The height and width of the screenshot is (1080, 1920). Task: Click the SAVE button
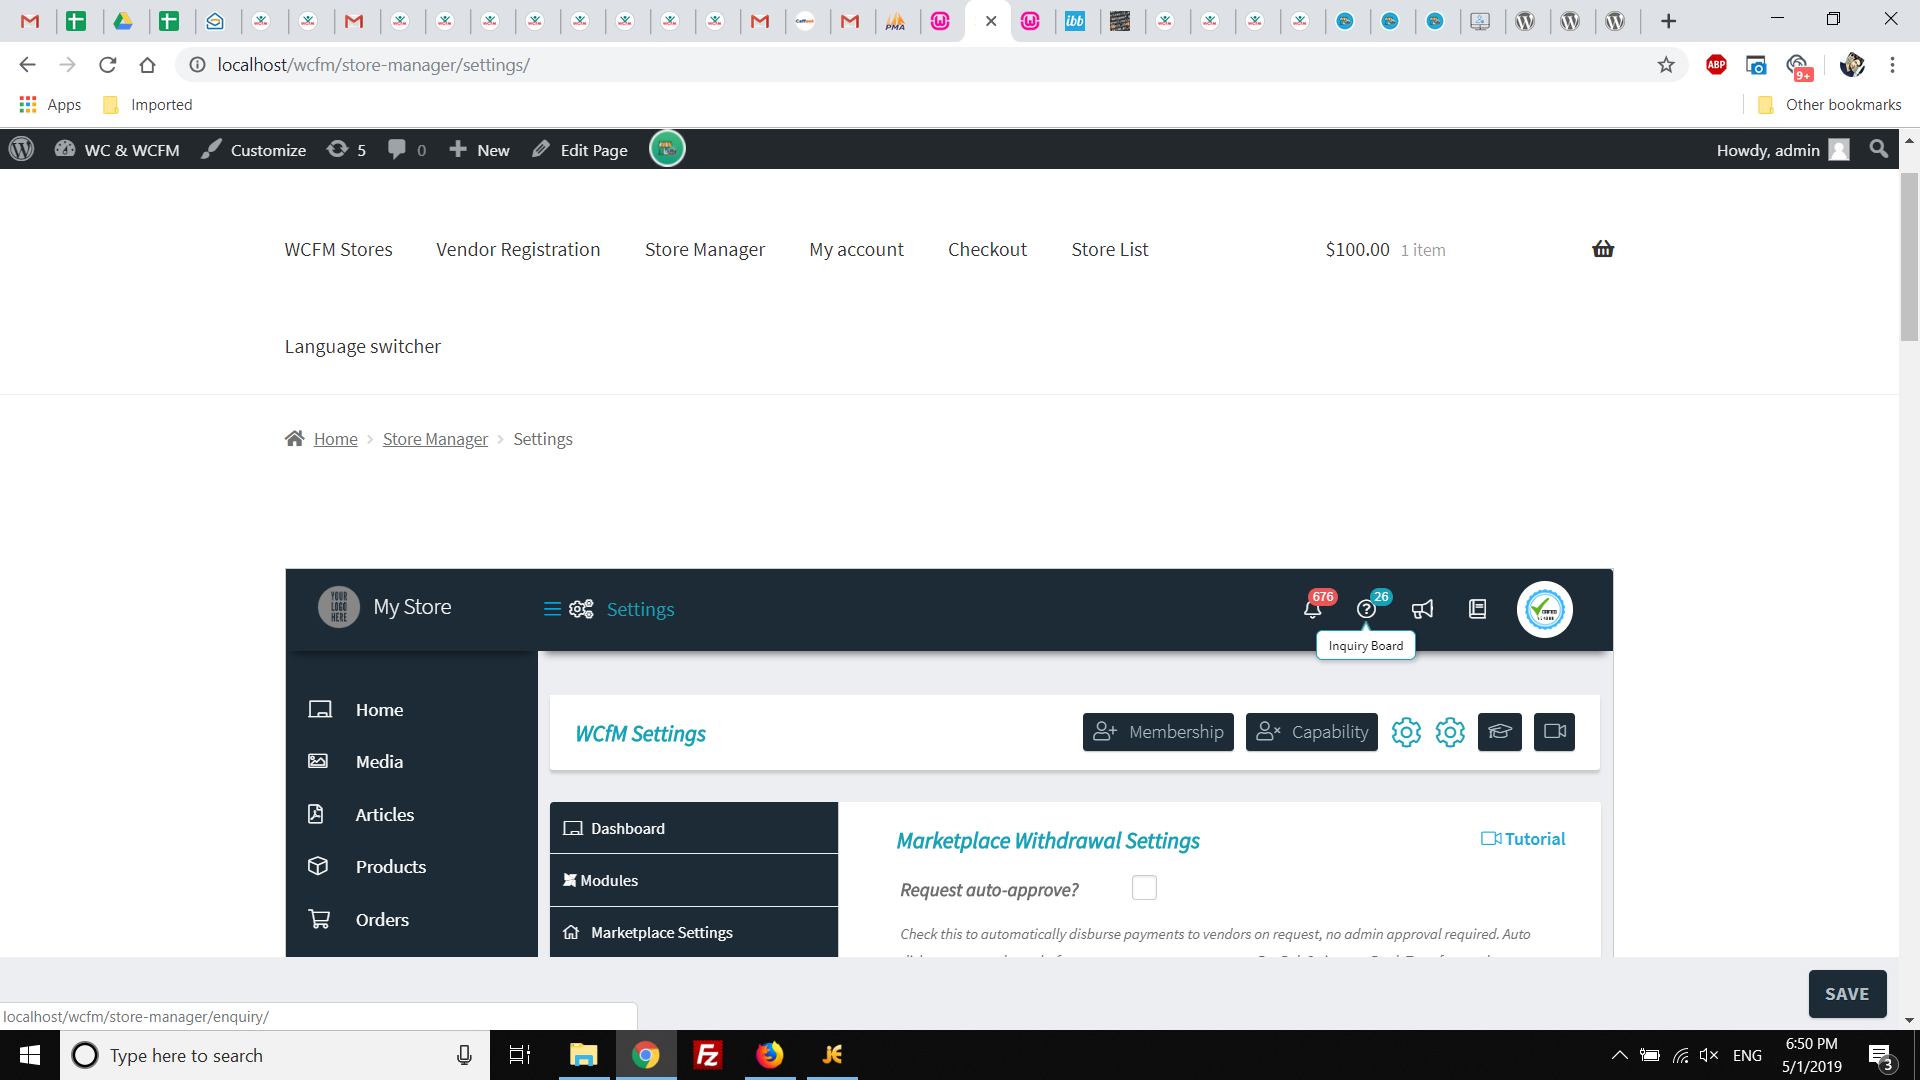click(x=1847, y=994)
